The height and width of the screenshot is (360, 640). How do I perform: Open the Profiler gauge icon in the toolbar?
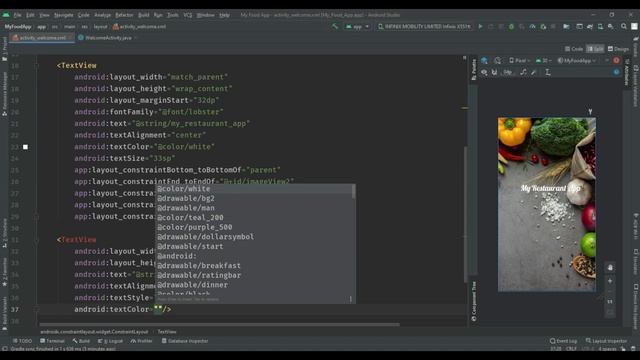pyautogui.click(x=532, y=27)
